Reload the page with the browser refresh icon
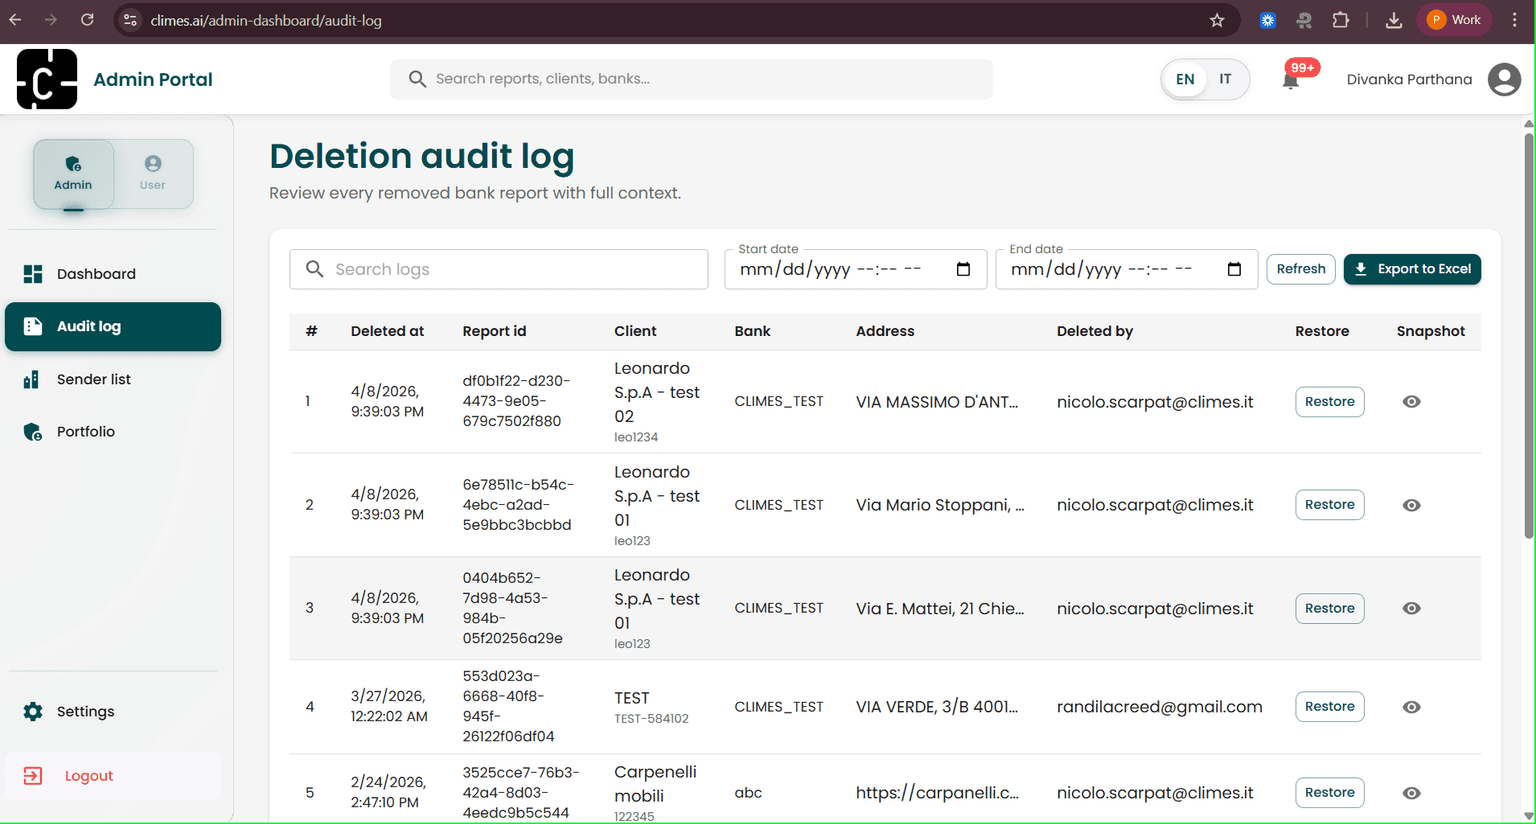 coord(87,20)
